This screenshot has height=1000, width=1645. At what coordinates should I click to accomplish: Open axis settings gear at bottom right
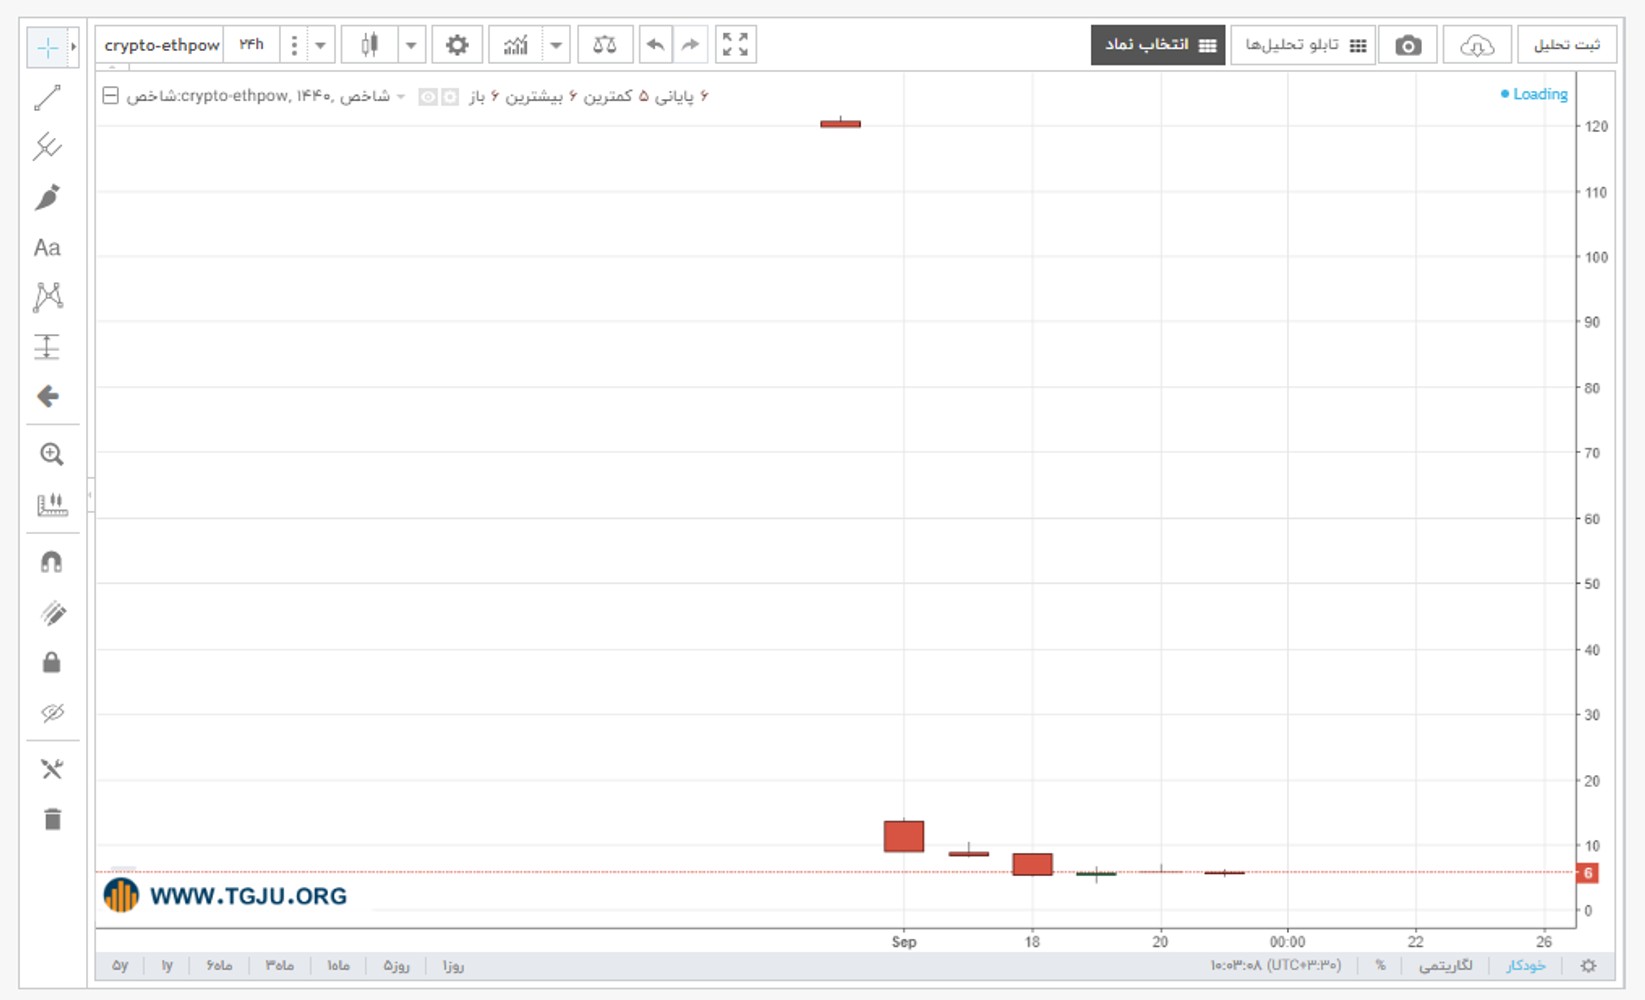click(1588, 966)
